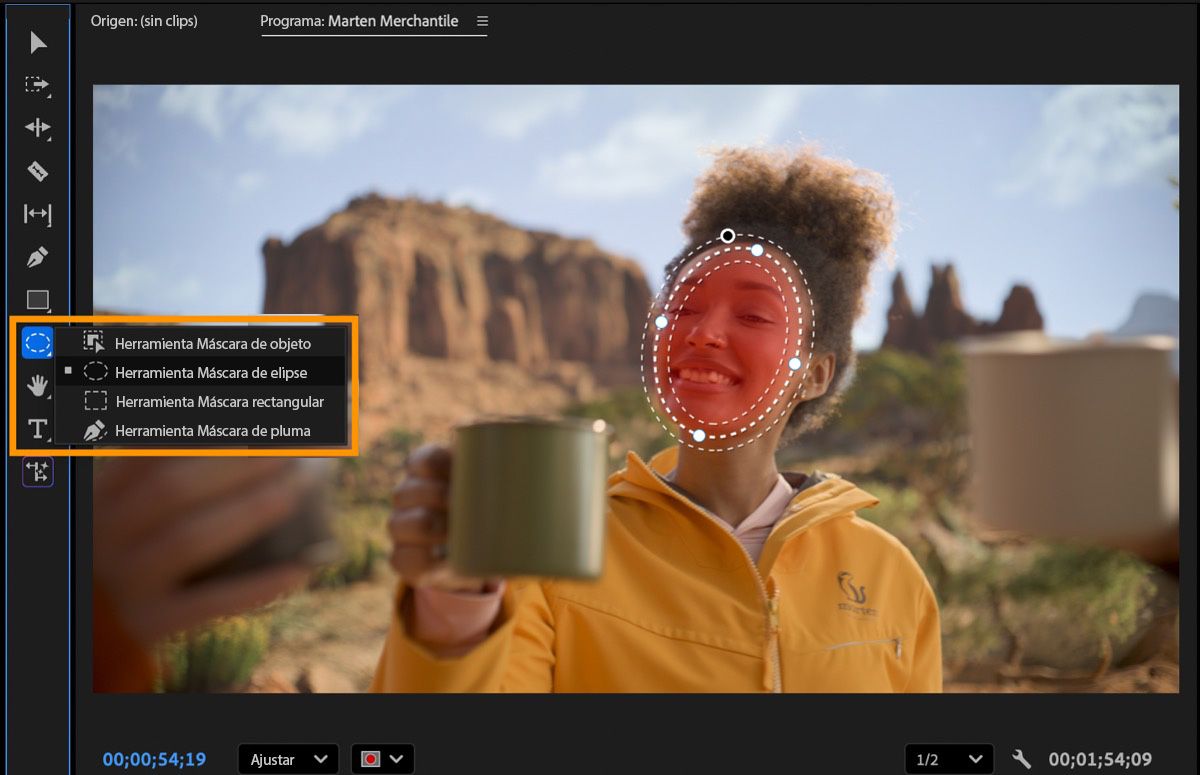Click the bottom toolbar icon under Type tool
The height and width of the screenshot is (775, 1200).
pyautogui.click(x=38, y=472)
